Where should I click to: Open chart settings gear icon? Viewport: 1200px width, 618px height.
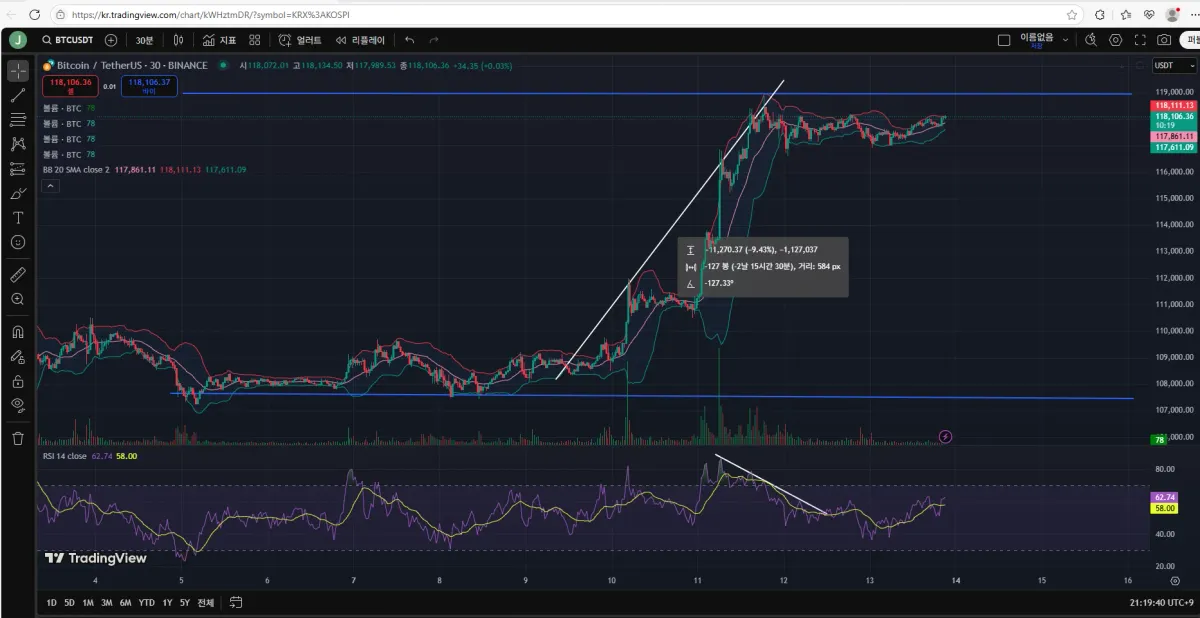(x=1116, y=40)
